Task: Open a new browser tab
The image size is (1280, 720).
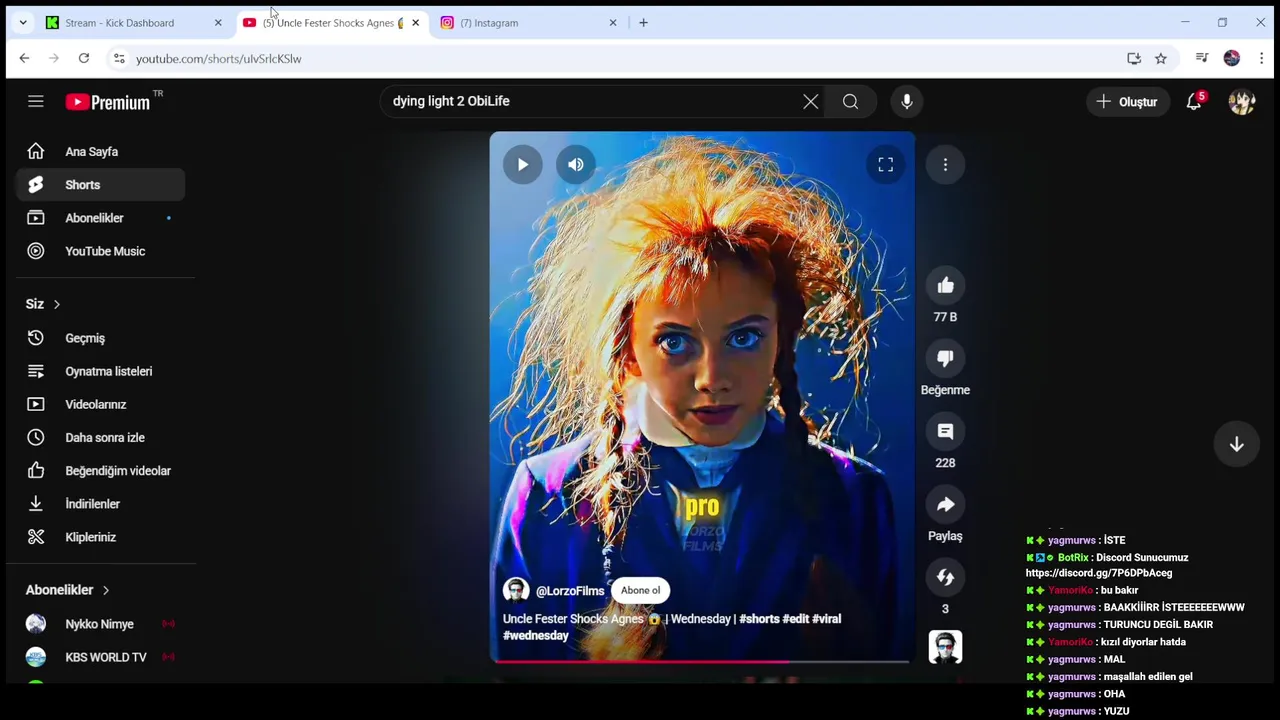Action: (643, 23)
